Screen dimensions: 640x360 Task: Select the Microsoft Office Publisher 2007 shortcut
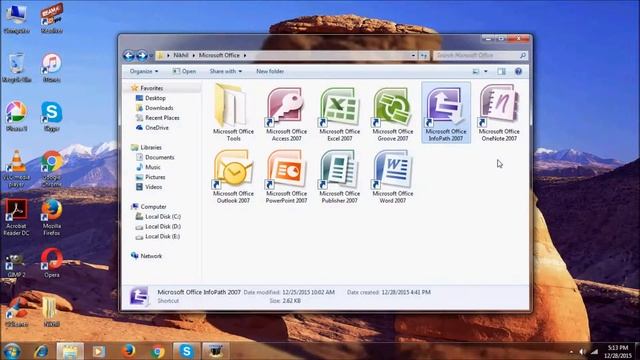pos(339,176)
